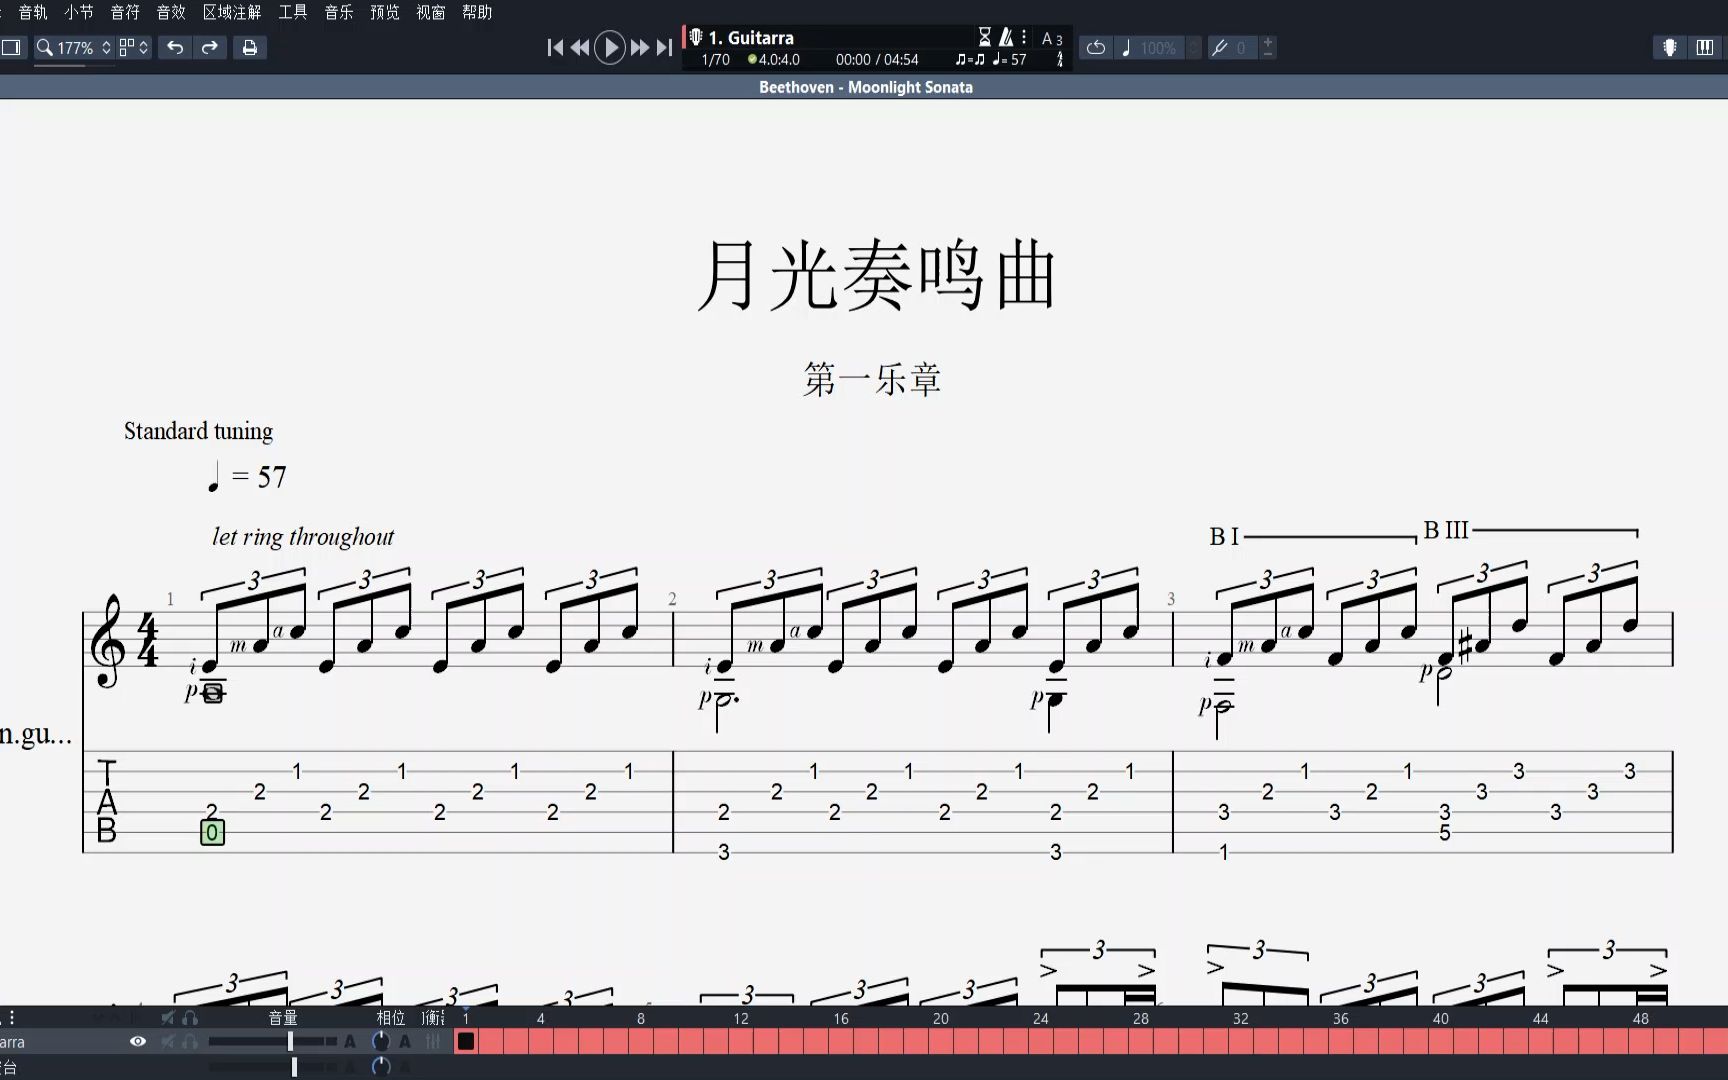The width and height of the screenshot is (1728, 1080).
Task: Open the 区域注解 (Section) menu
Action: pos(232,12)
